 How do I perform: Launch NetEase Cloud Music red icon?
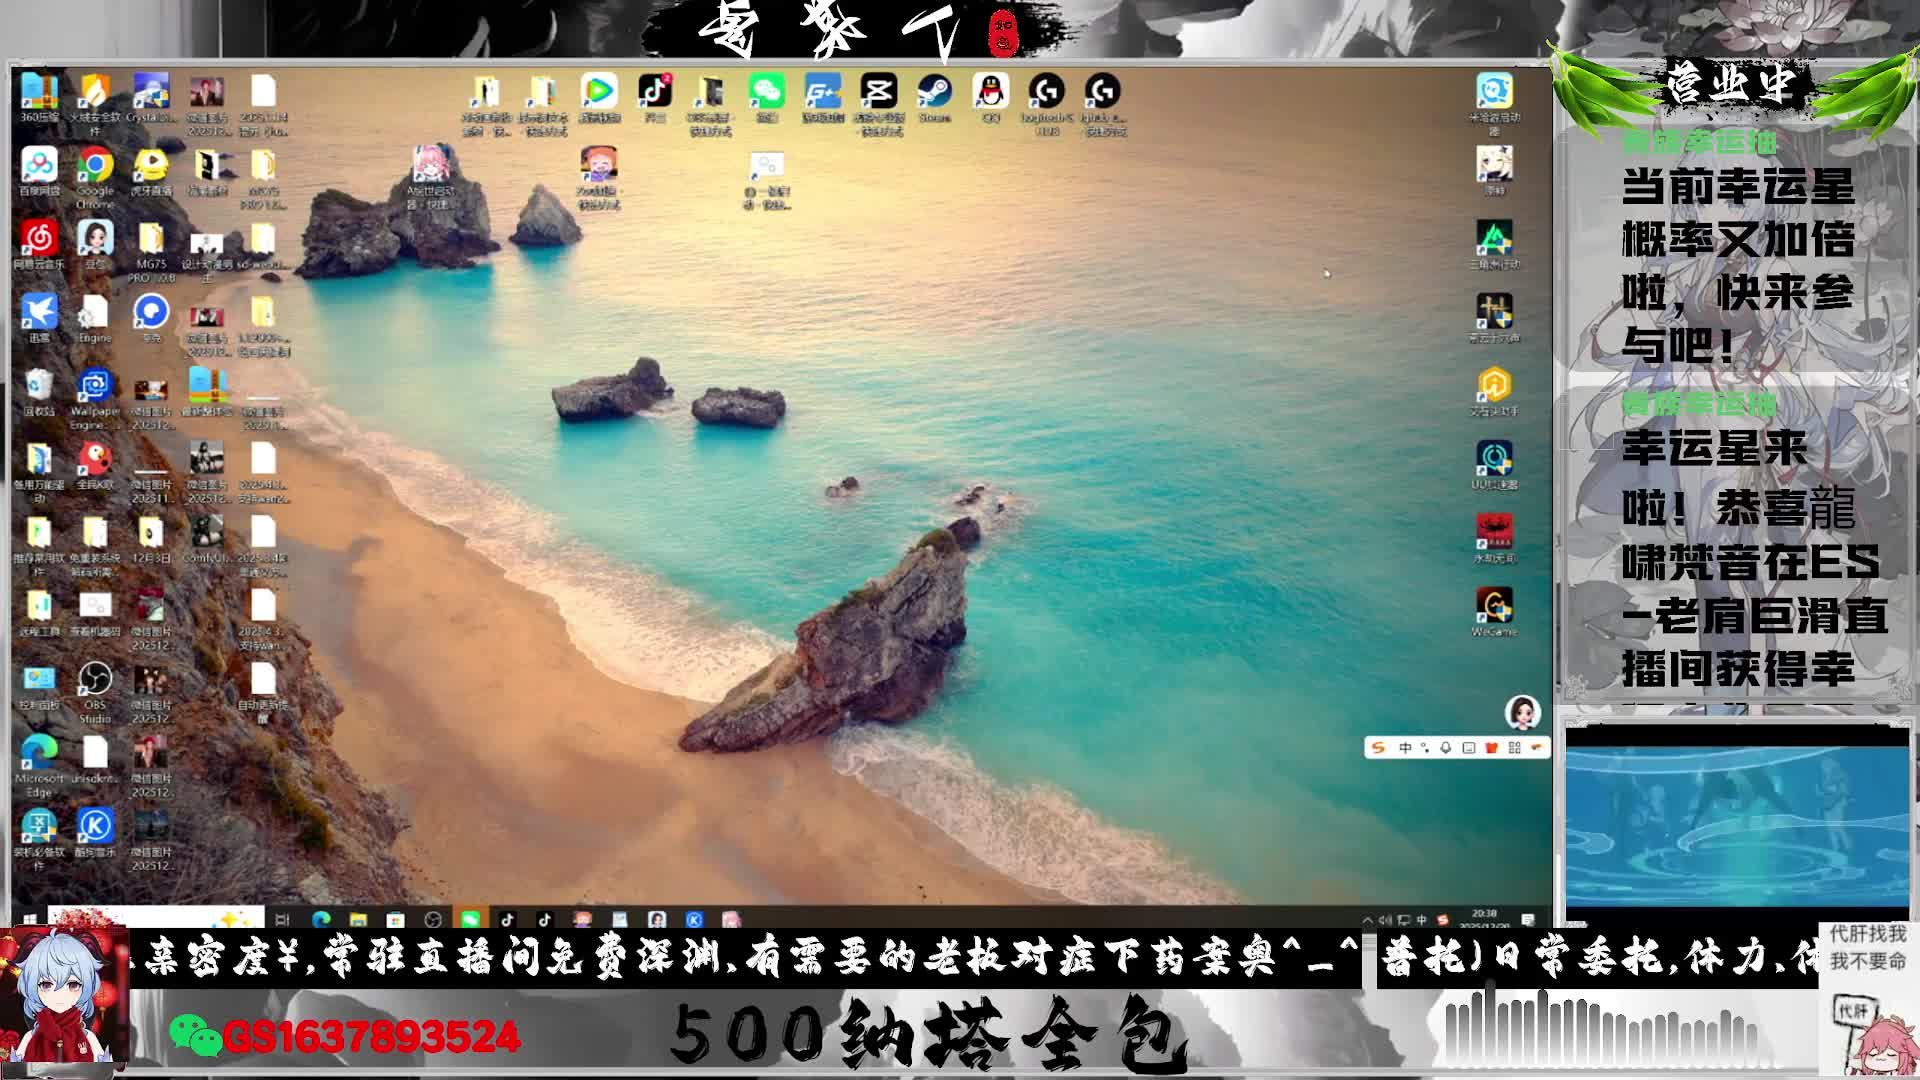[39, 239]
